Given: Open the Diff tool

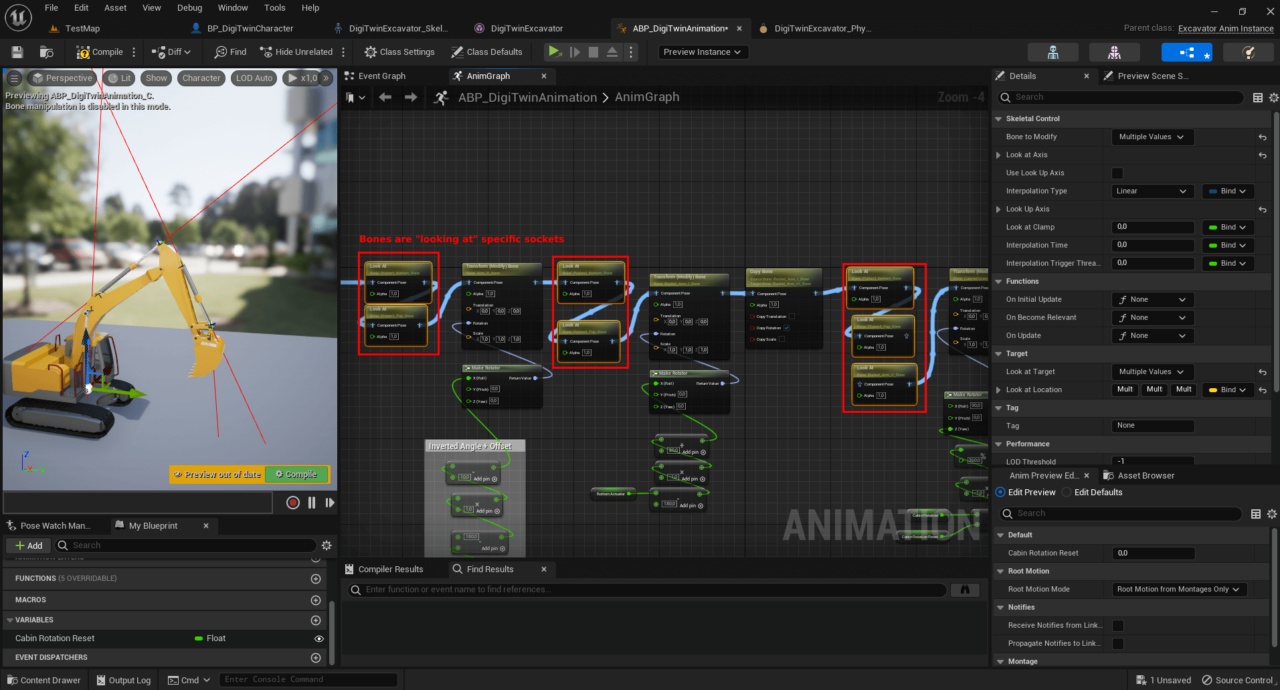Looking at the screenshot, I should [172, 51].
